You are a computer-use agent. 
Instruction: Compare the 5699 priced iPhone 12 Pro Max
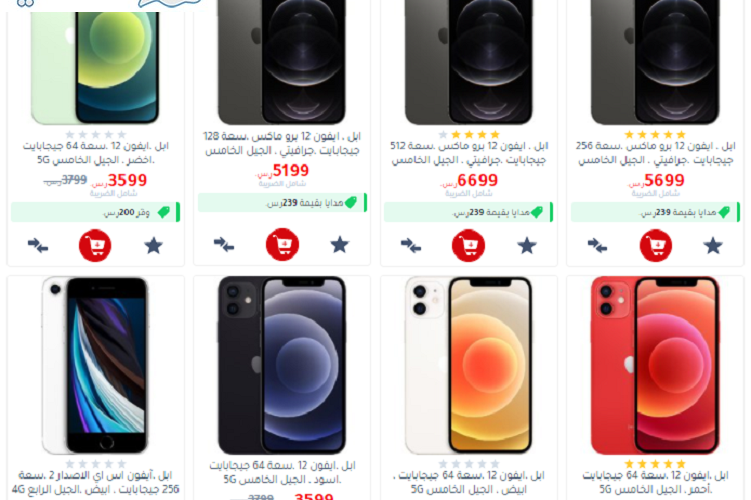[x=598, y=245]
